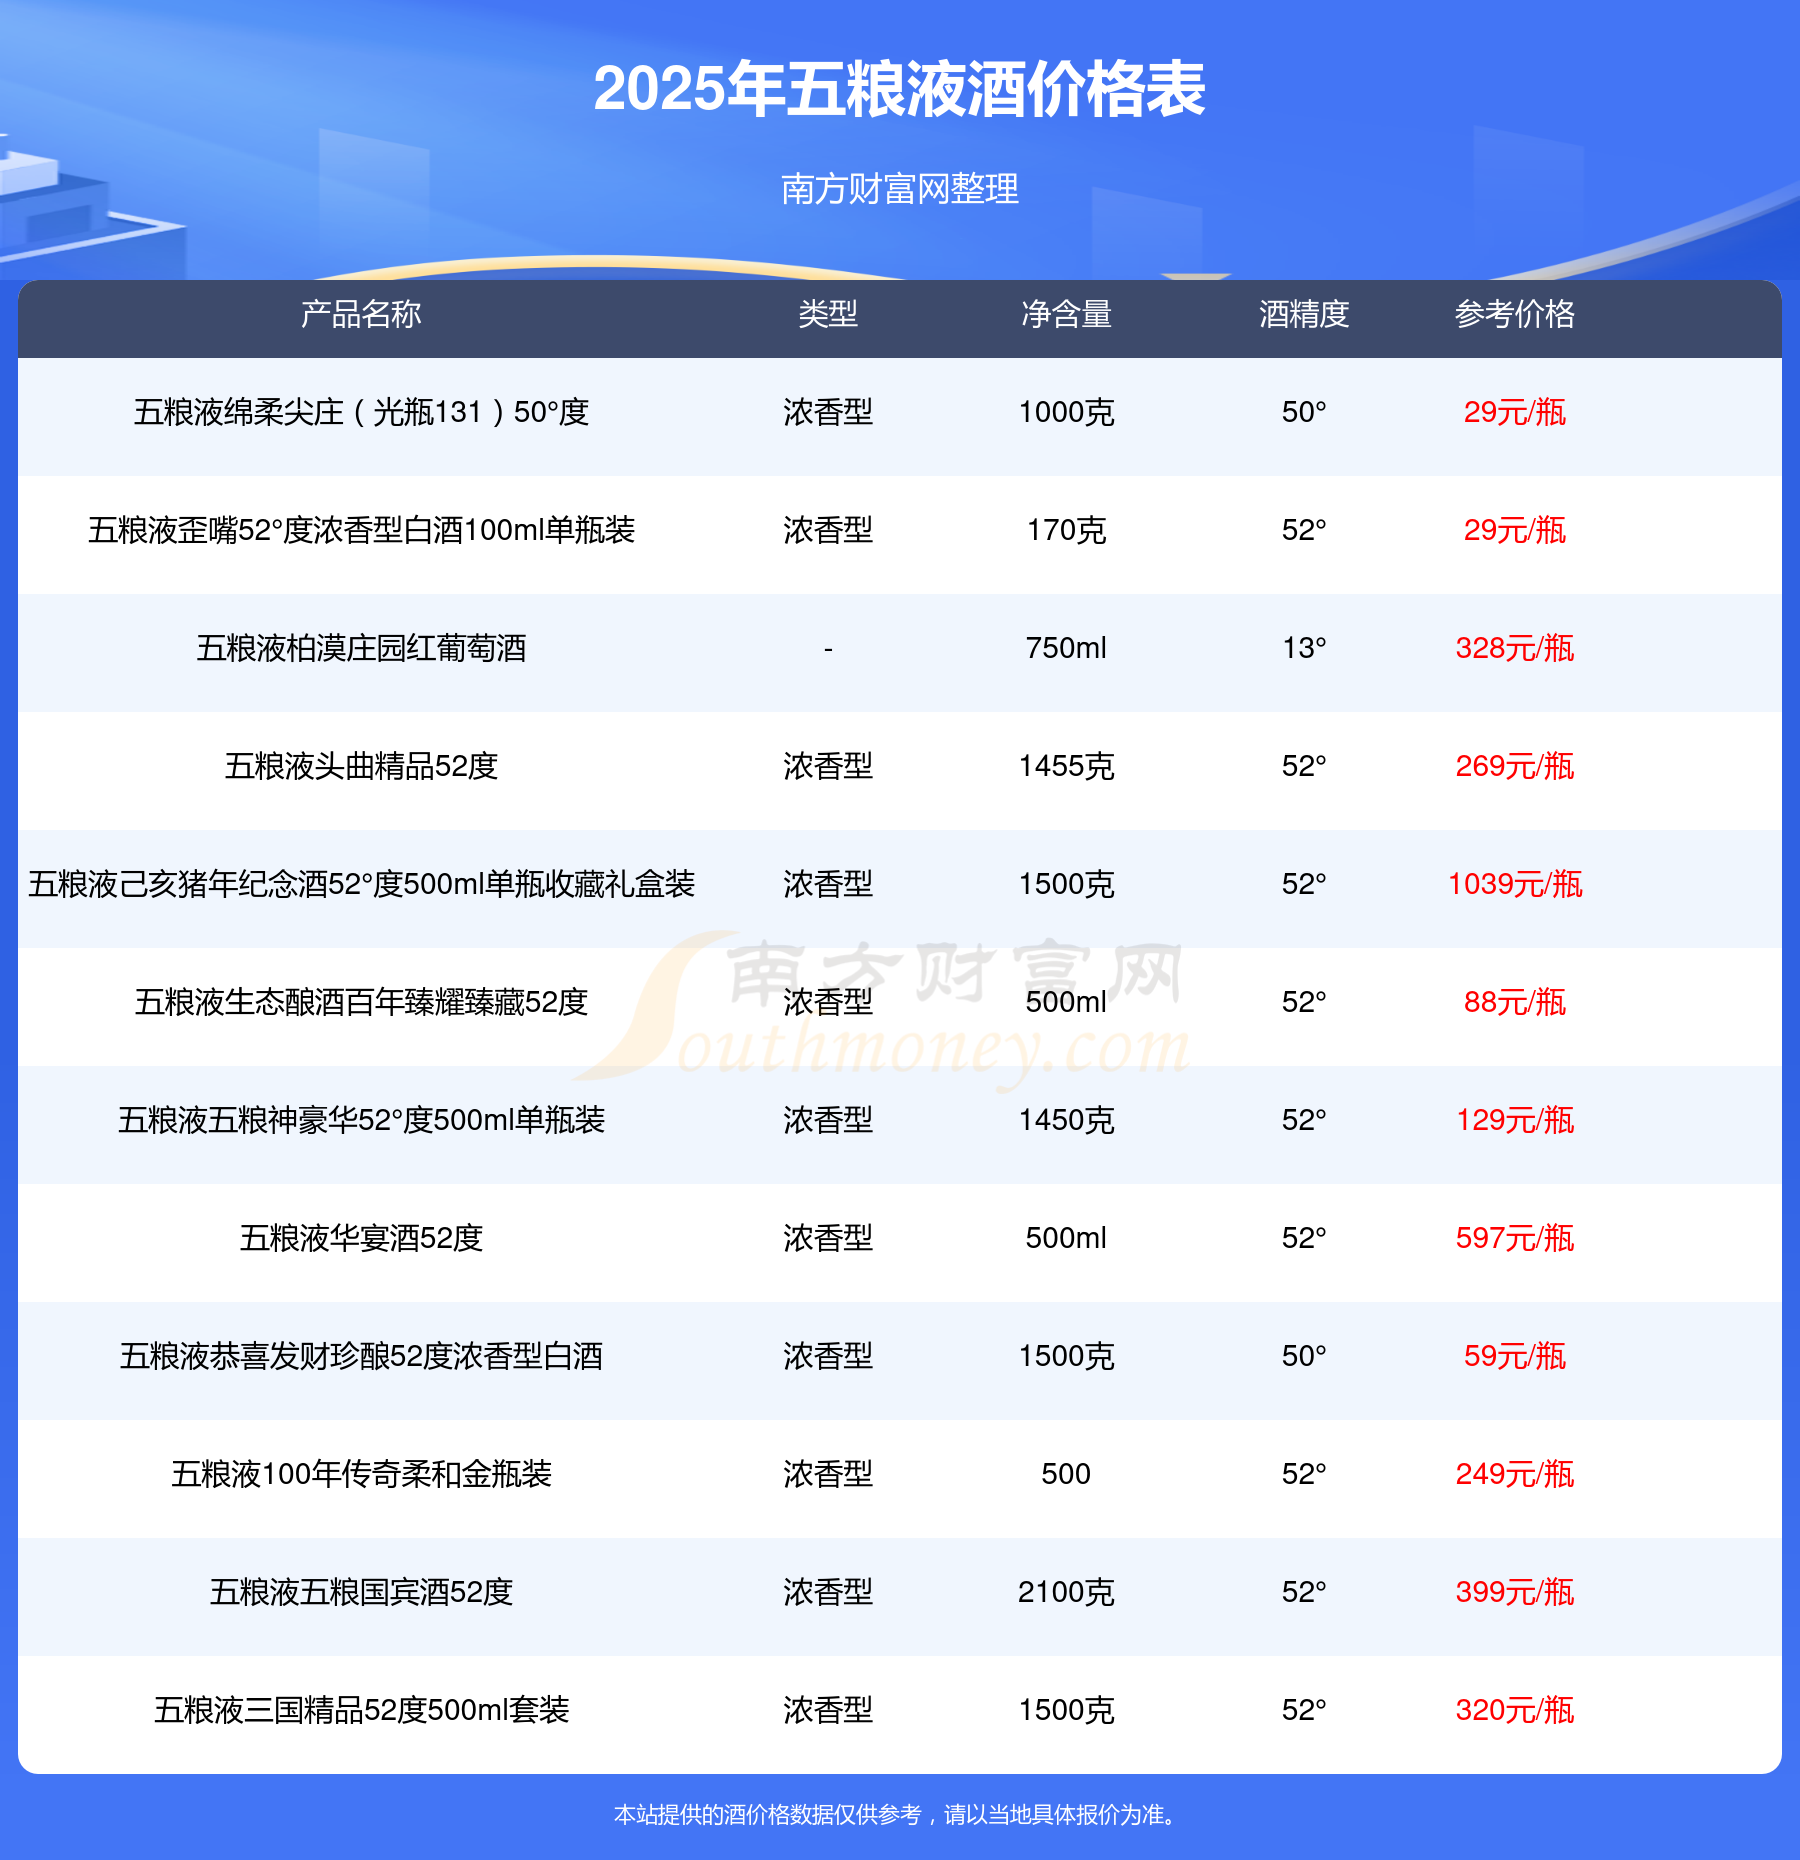This screenshot has height=1860, width=1800.
Task: Select product 五粮液五粮国宾酒52度
Action: 361,1592
